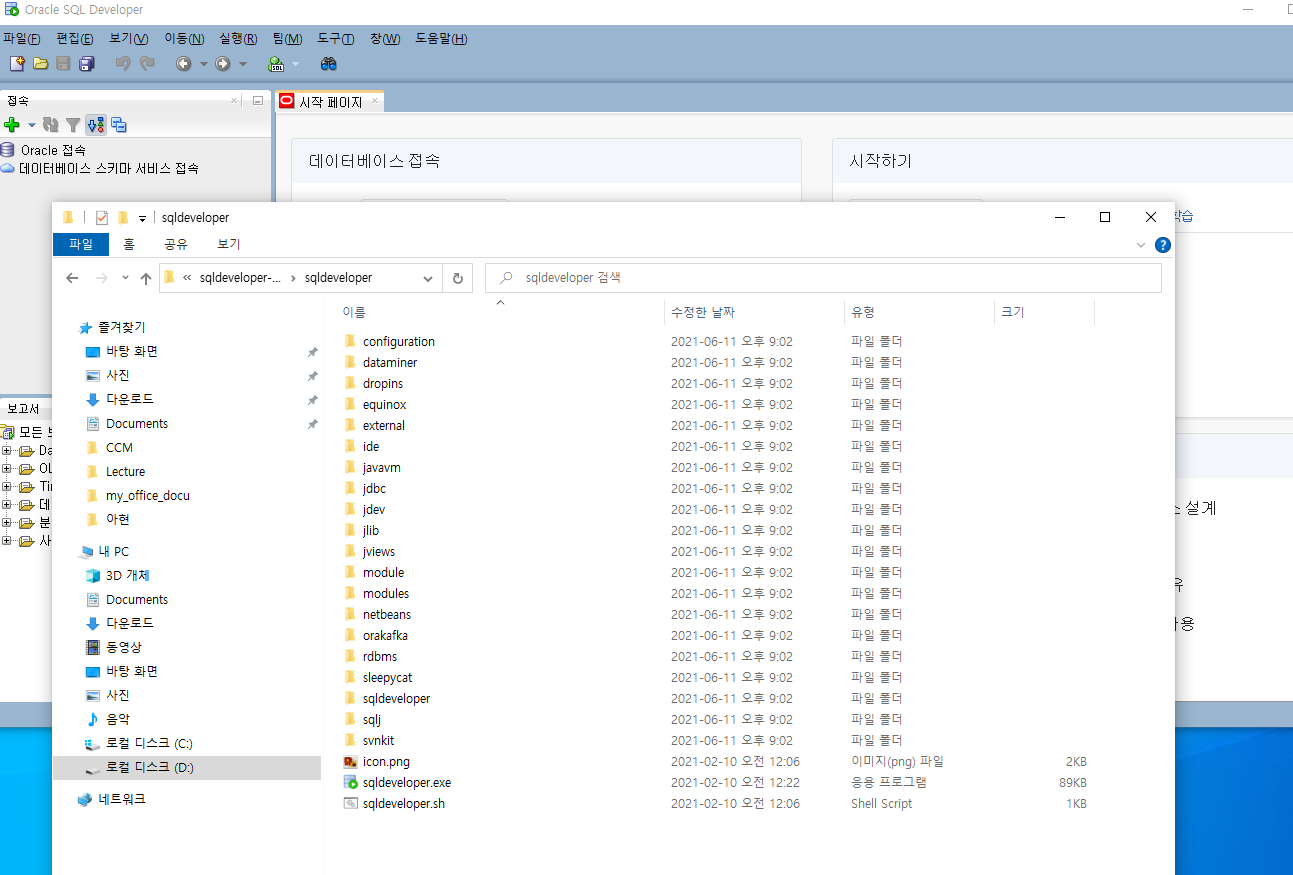Viewport: 1293px width, 875px height.
Task: Open Forward history dropdown arrow in SQL Developer
Action: point(242,64)
